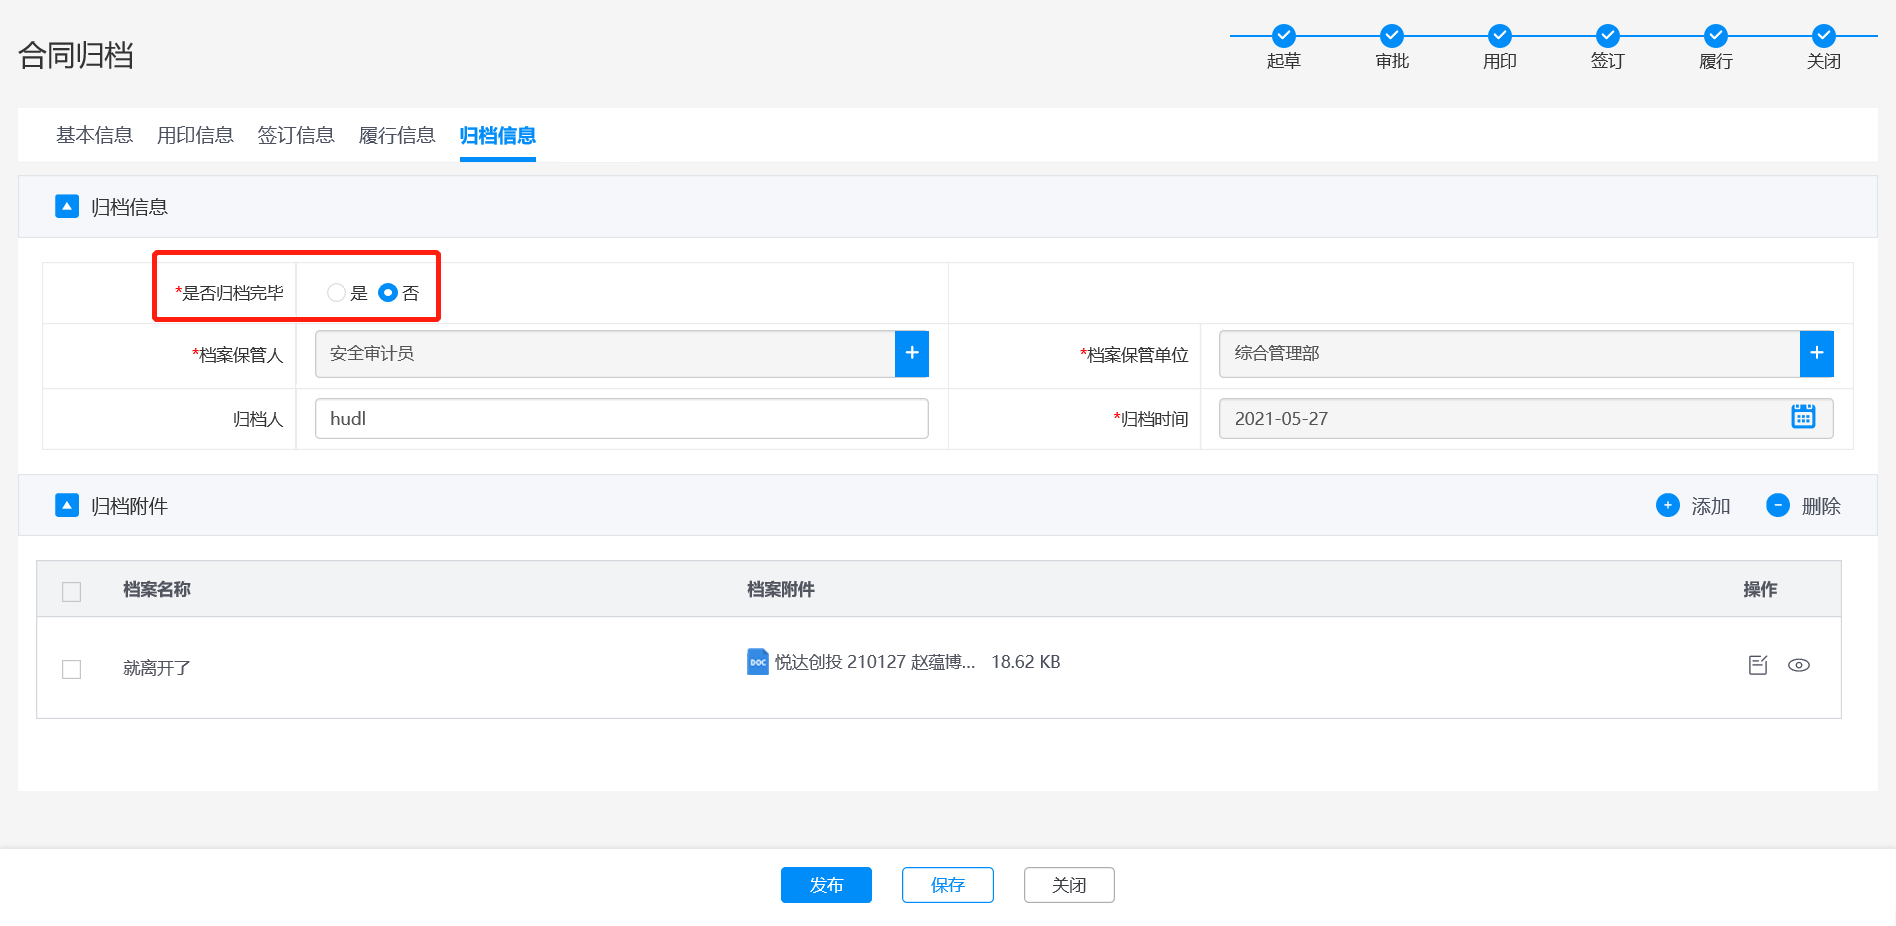Open the 签订信息 tab
Viewport: 1896px width, 926px height.
click(295, 135)
